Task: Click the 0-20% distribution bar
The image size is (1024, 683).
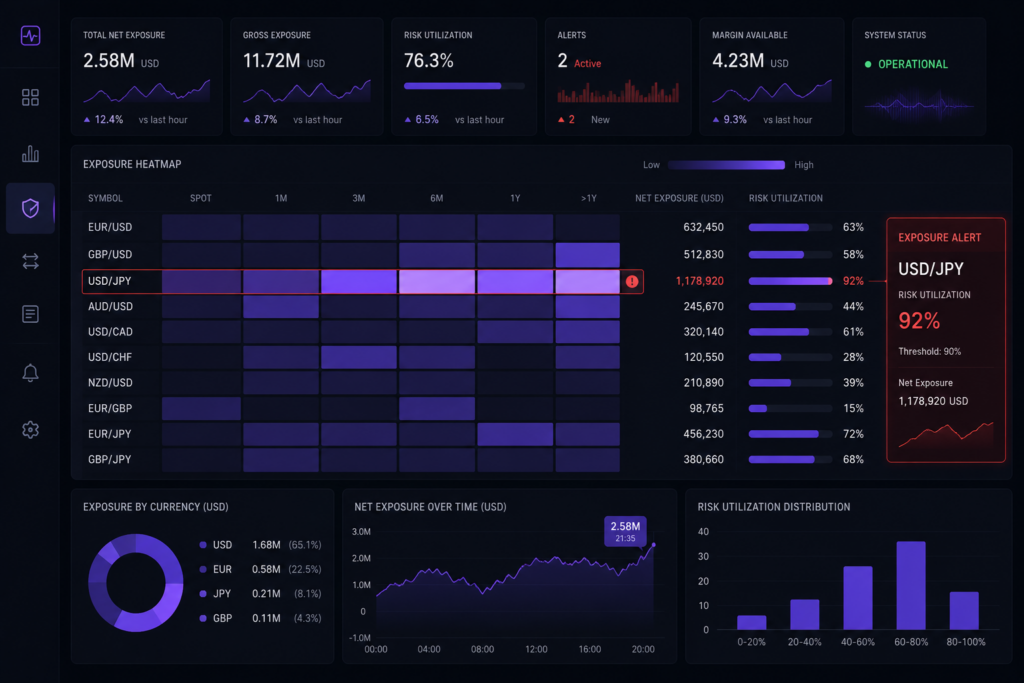Action: pyautogui.click(x=752, y=622)
